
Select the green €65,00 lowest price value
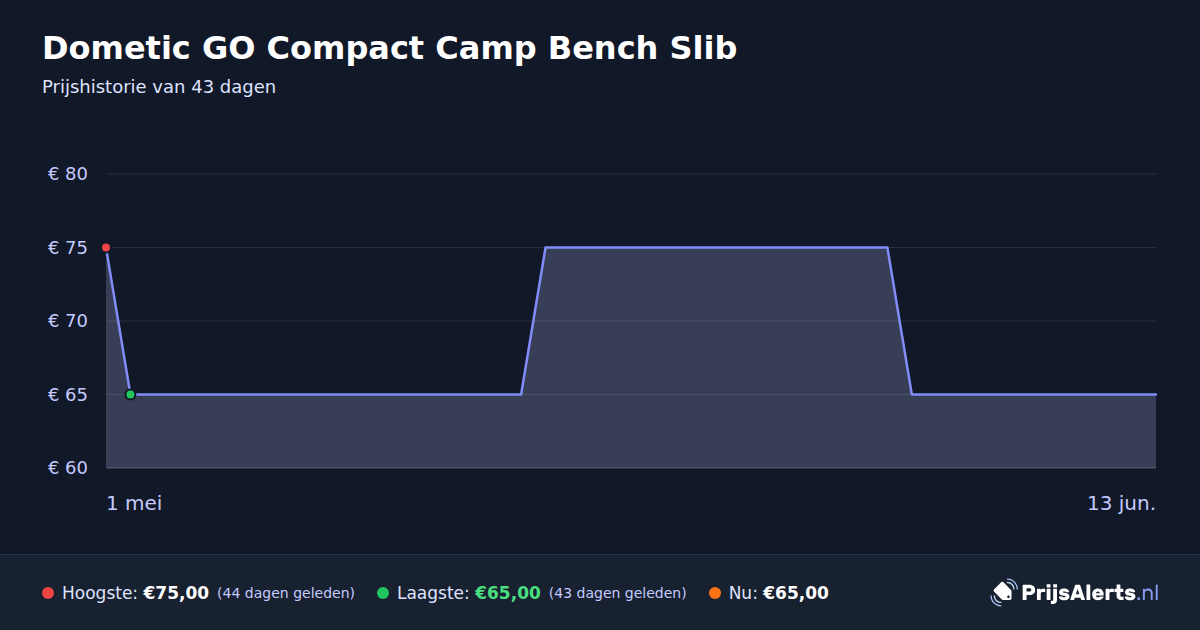[508, 593]
